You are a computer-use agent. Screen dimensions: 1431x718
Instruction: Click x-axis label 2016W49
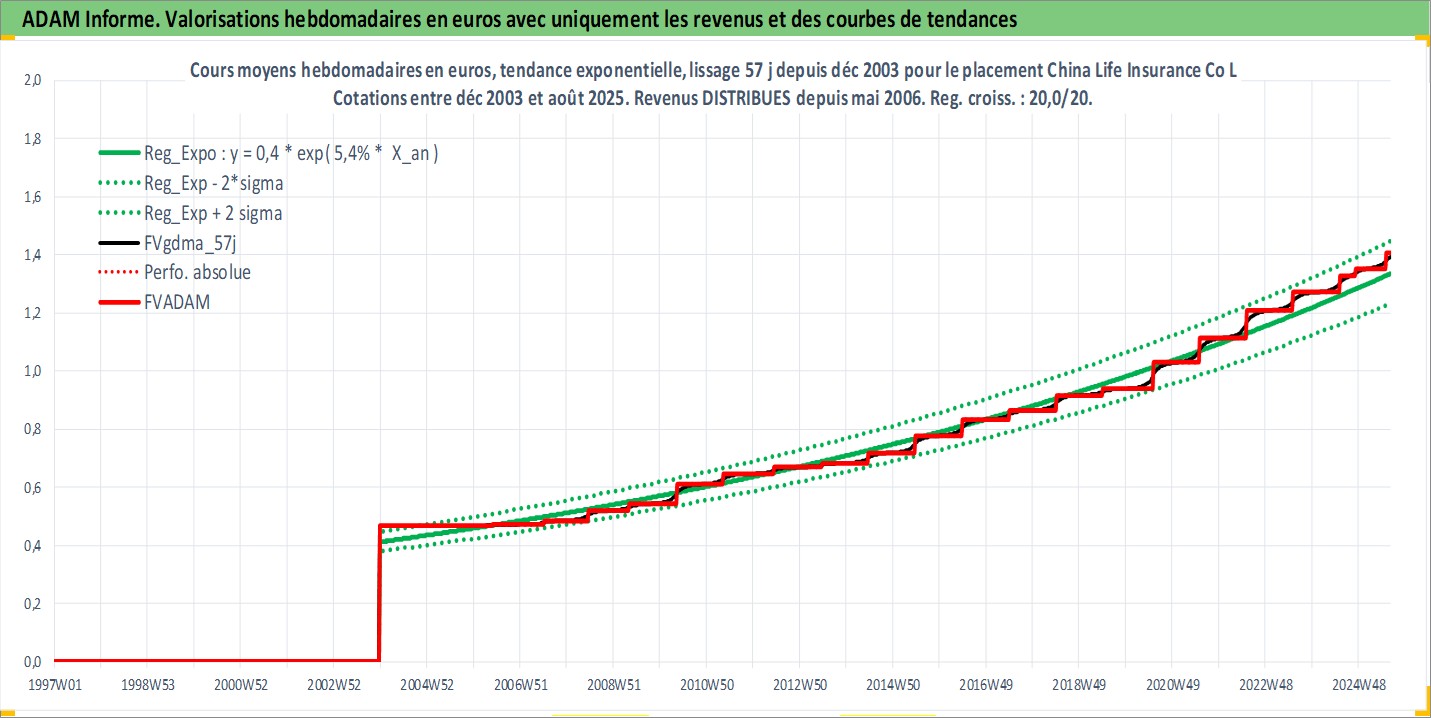click(985, 684)
